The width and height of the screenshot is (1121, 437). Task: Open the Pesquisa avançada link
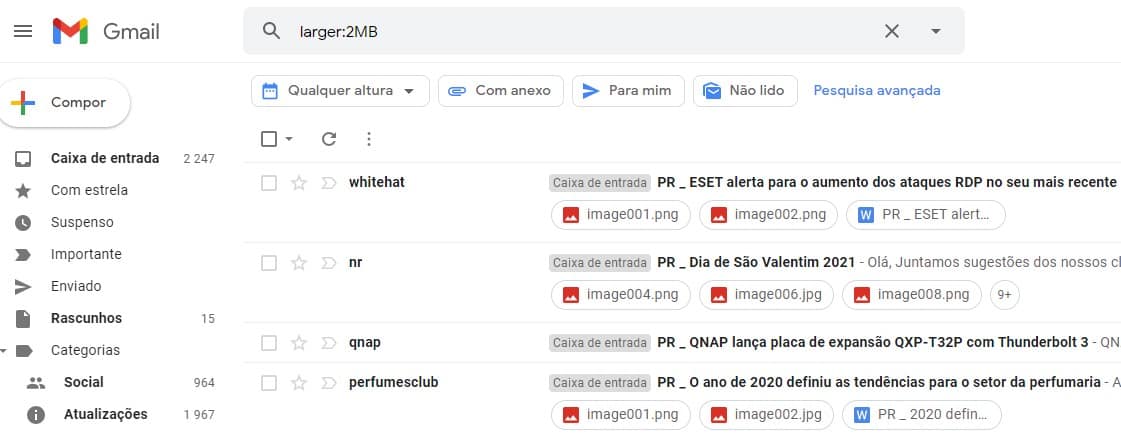[877, 91]
